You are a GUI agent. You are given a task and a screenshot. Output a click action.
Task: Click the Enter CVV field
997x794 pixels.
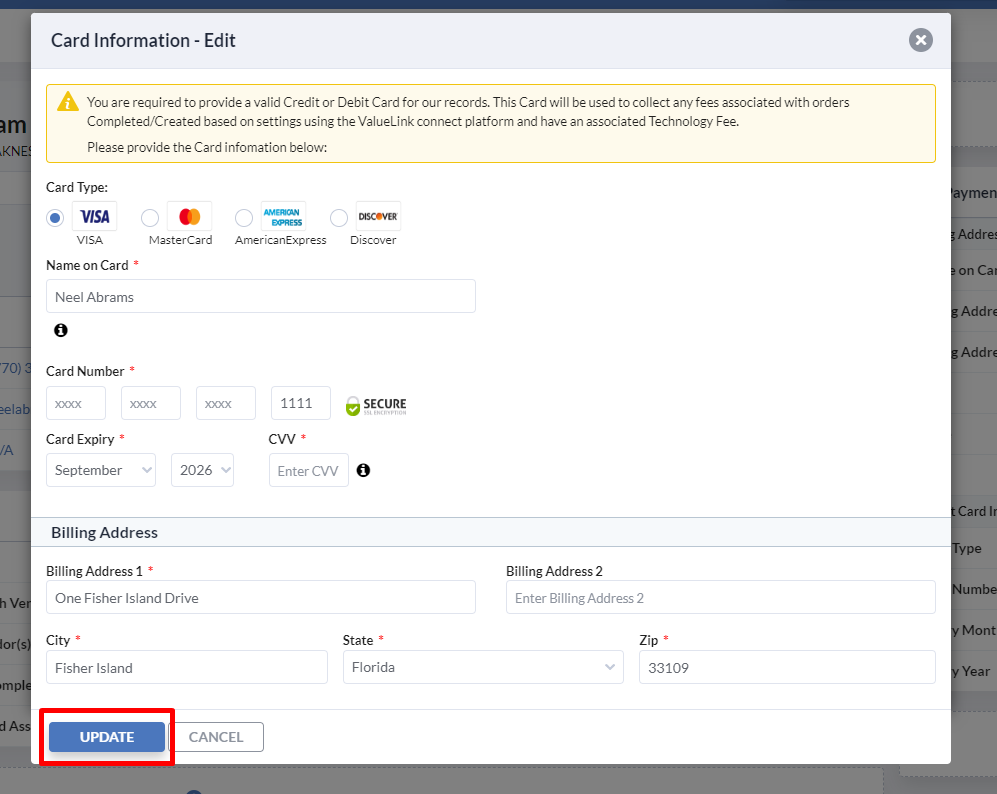tap(309, 470)
